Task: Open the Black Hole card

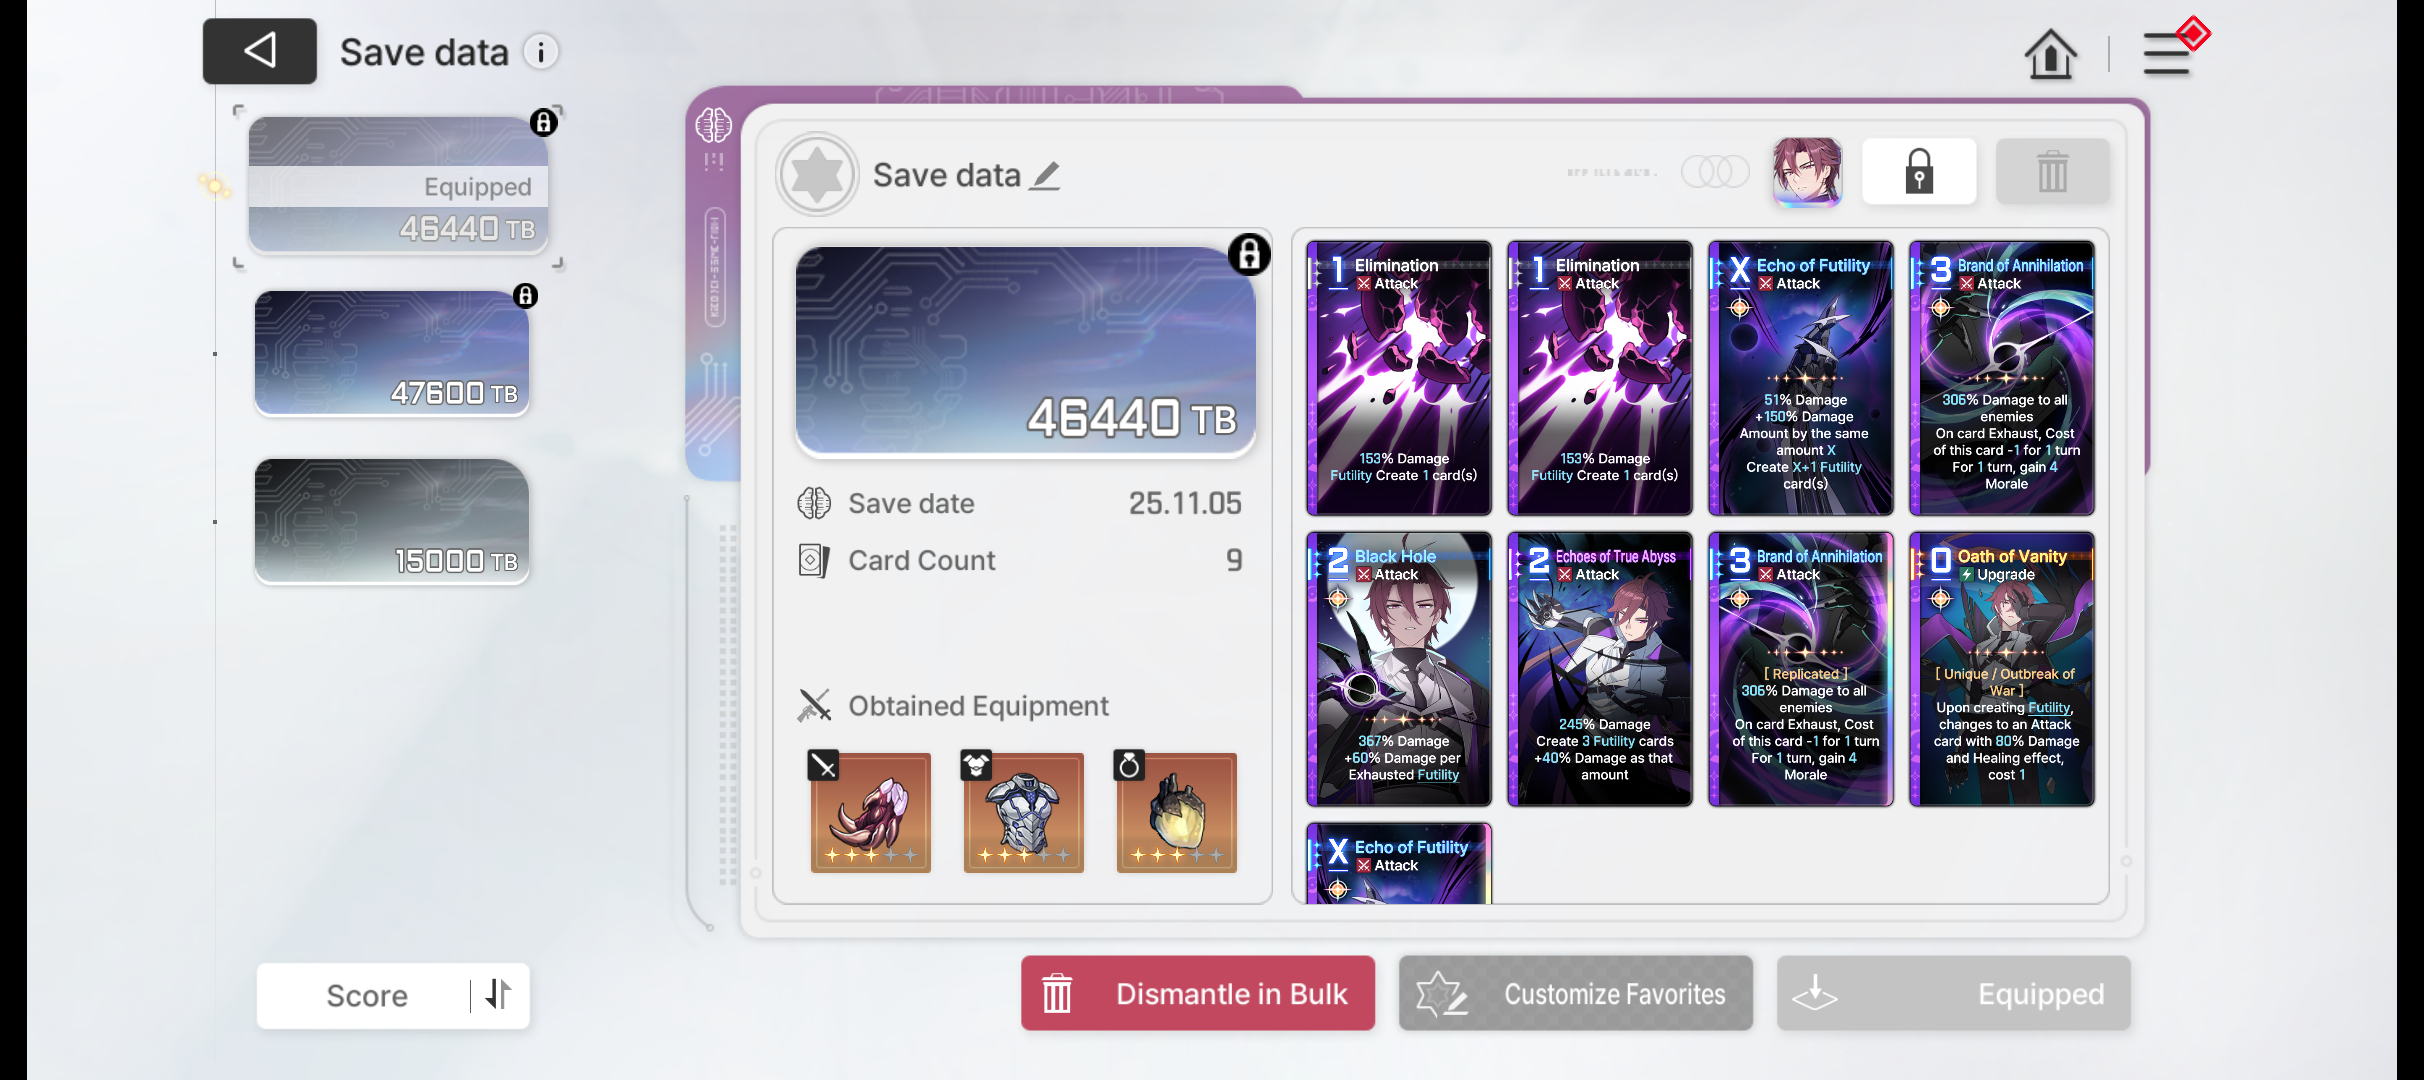Action: point(1398,668)
